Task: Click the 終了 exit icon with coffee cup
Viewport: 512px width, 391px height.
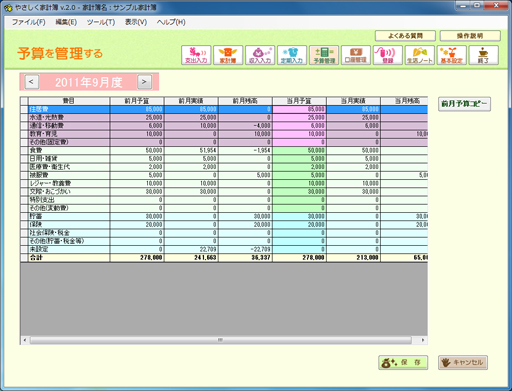Action: pos(484,55)
